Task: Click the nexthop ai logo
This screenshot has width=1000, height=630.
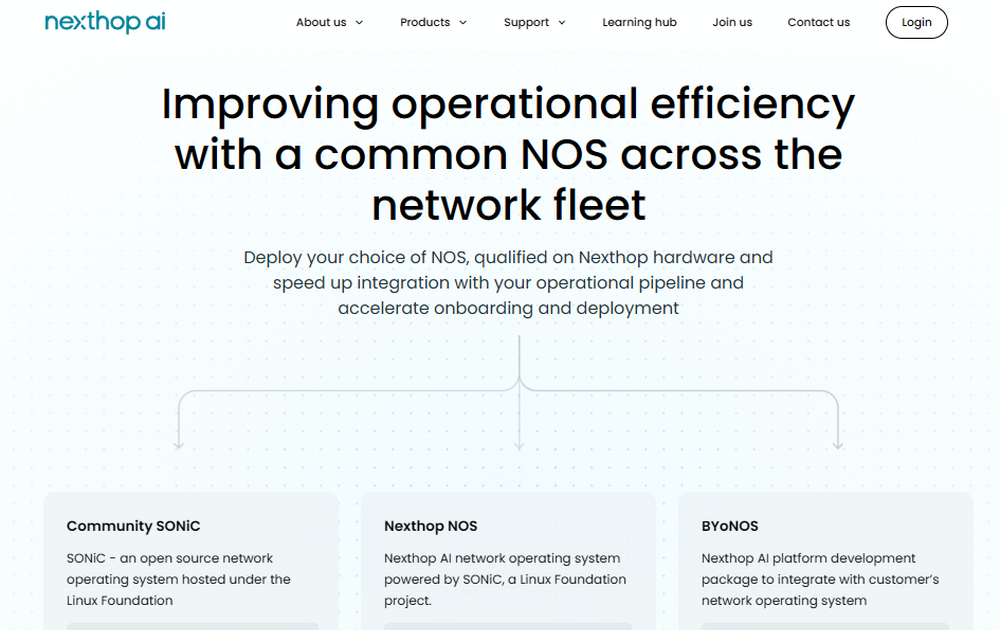Action: 105,22
